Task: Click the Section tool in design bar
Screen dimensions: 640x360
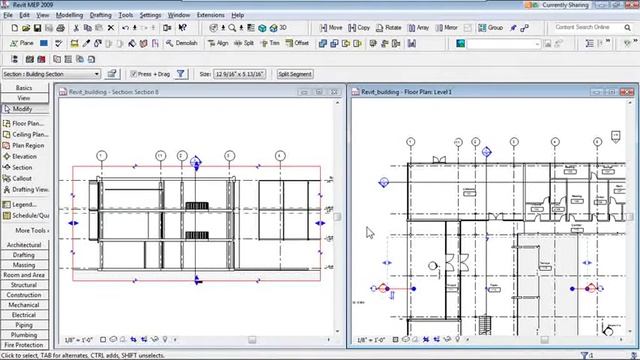Action: [18, 167]
